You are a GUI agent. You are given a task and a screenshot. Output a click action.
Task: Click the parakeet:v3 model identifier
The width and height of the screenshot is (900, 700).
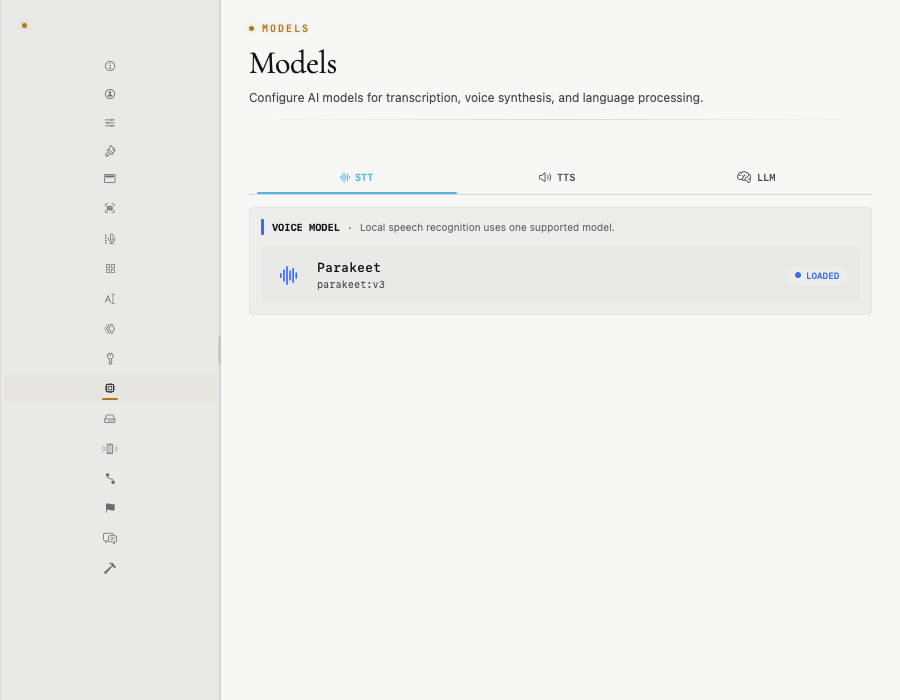(x=351, y=285)
